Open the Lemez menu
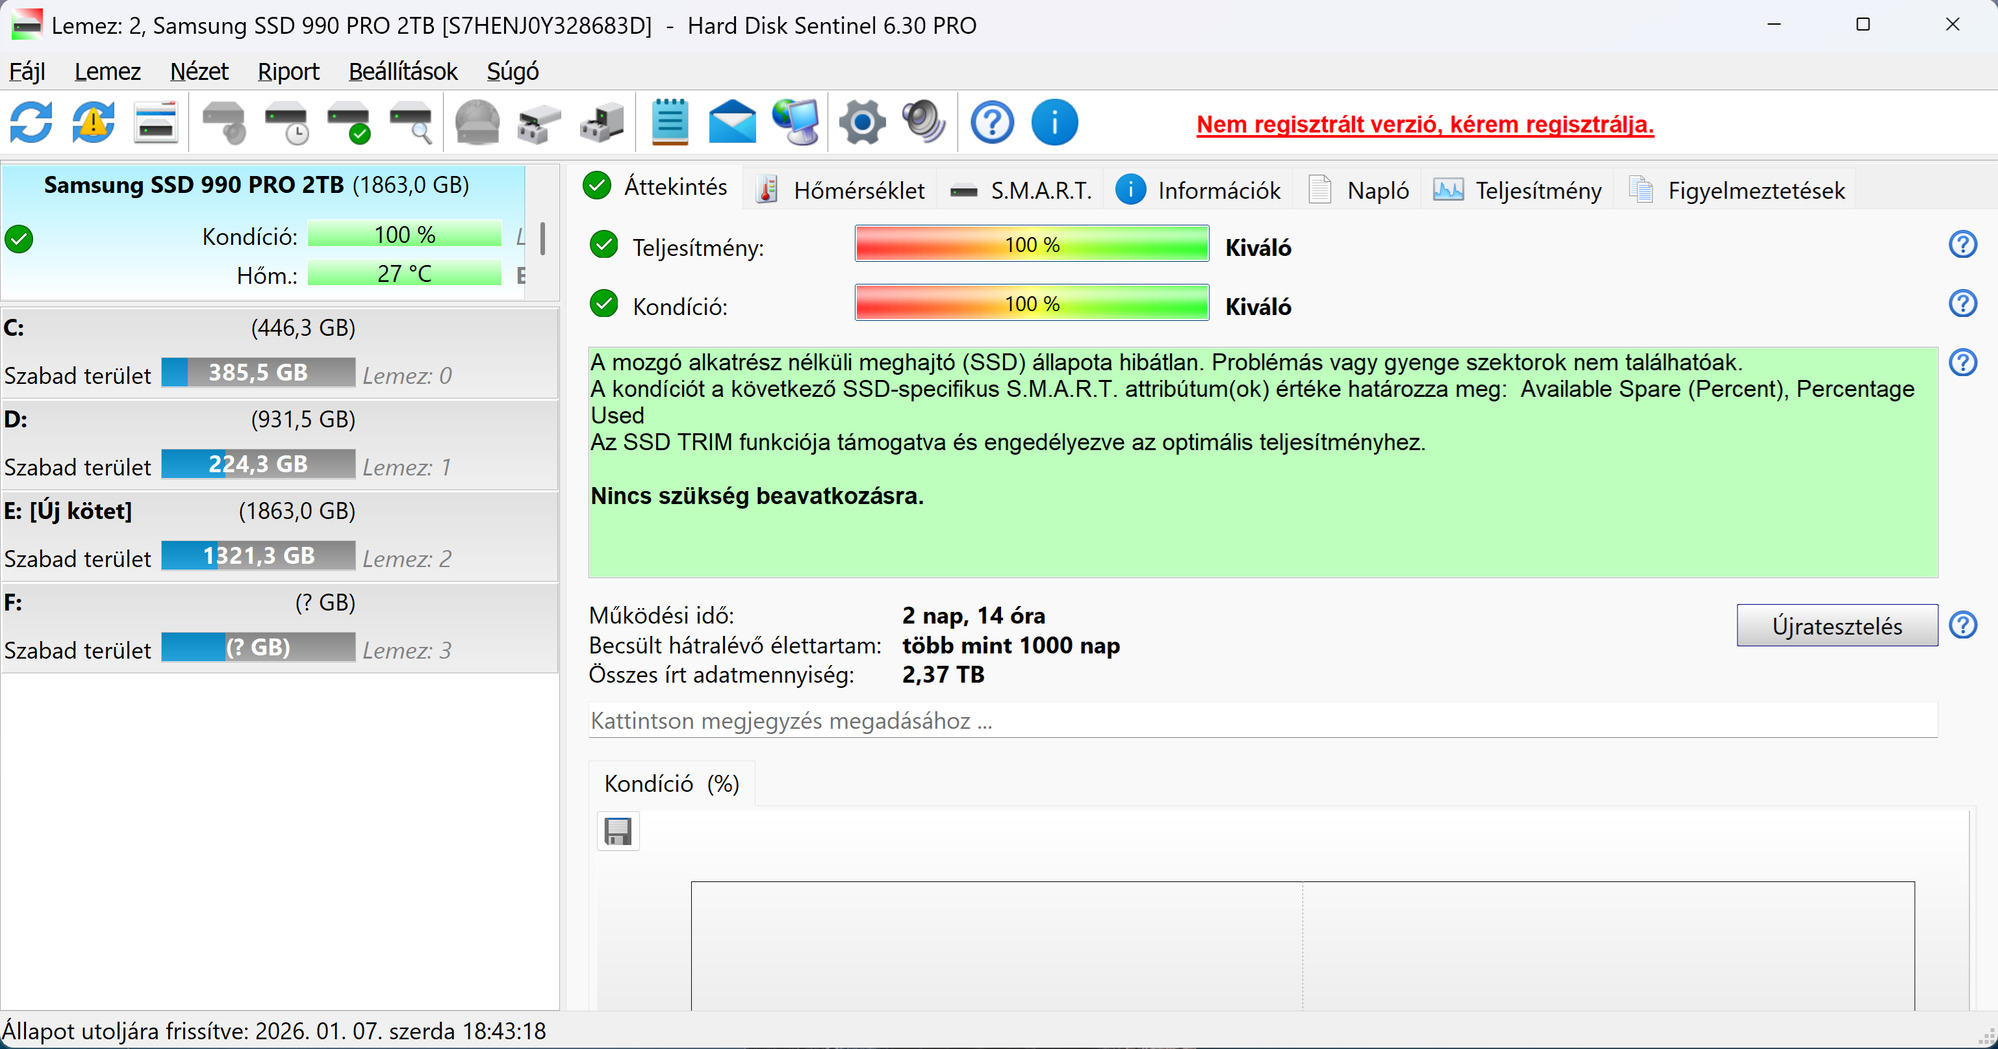1998x1049 pixels. click(107, 72)
